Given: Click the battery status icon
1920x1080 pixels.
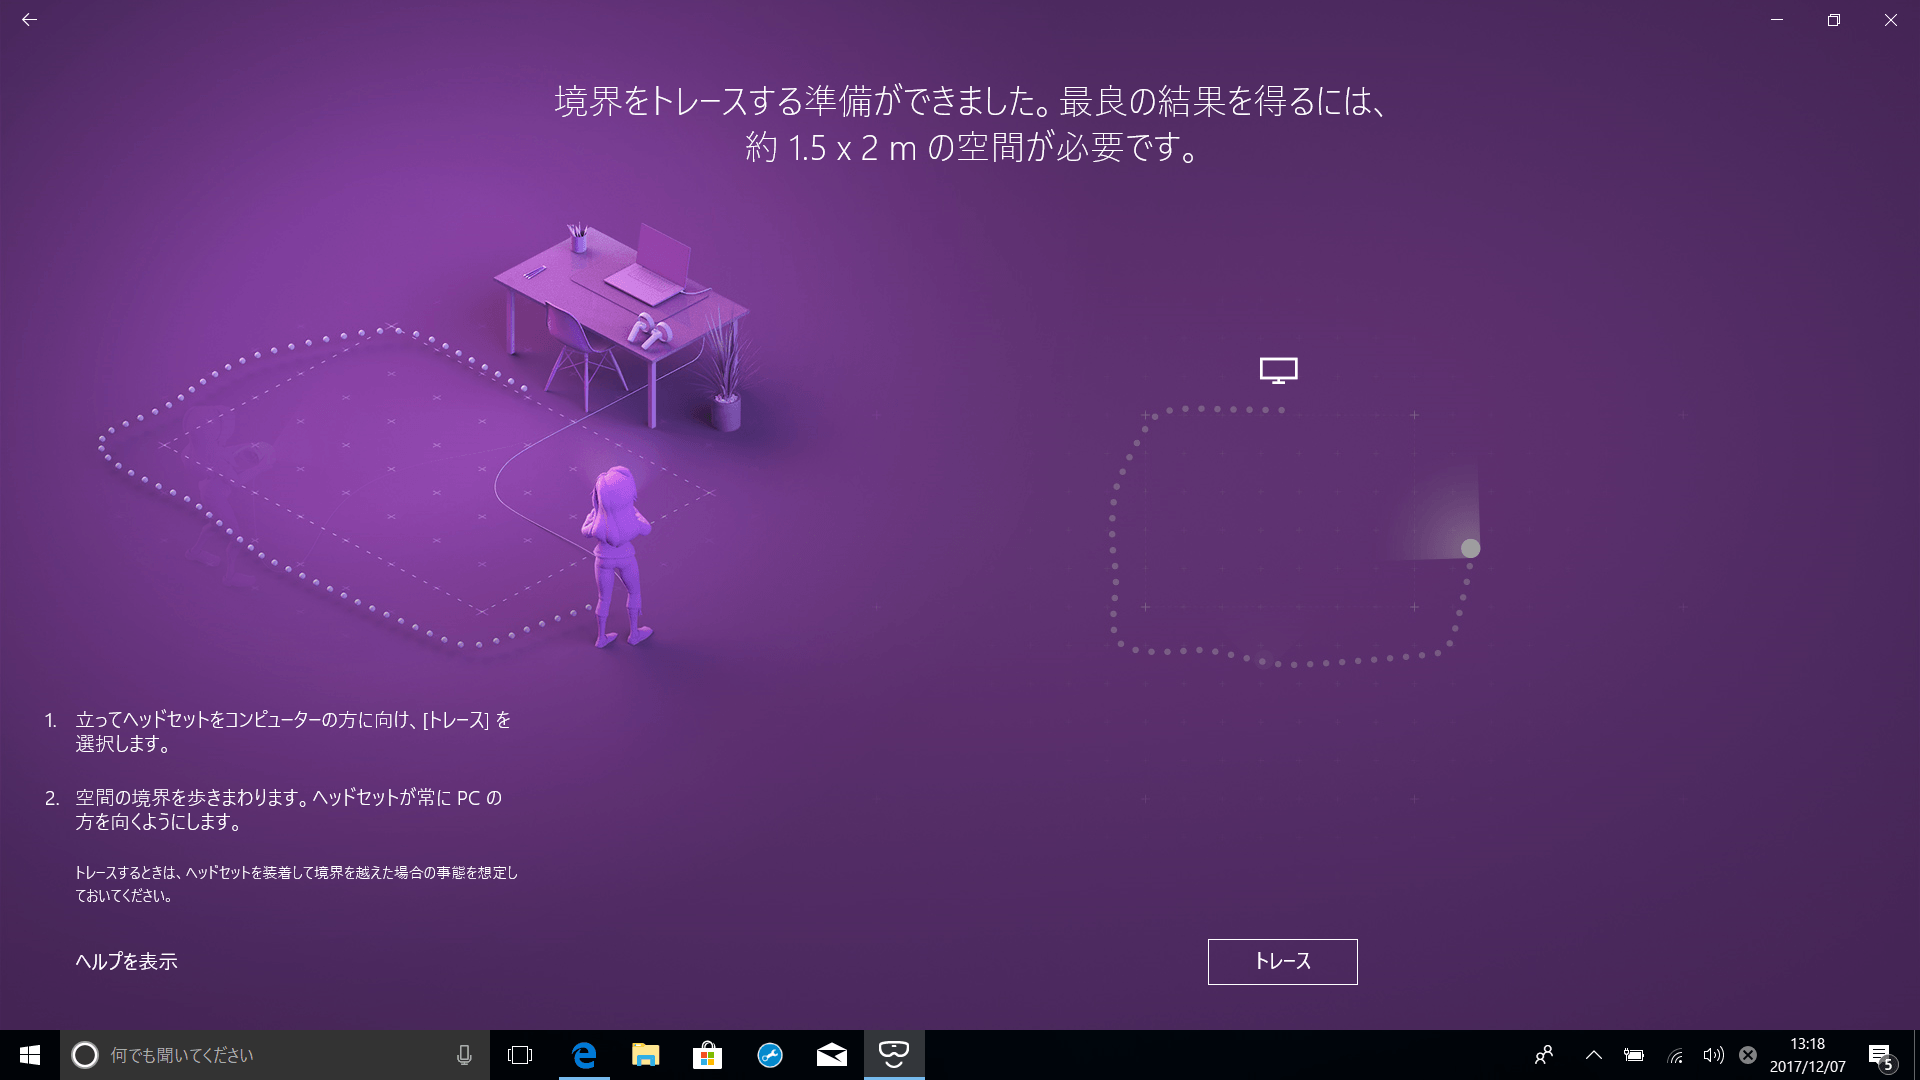Looking at the screenshot, I should pyautogui.click(x=1636, y=1055).
